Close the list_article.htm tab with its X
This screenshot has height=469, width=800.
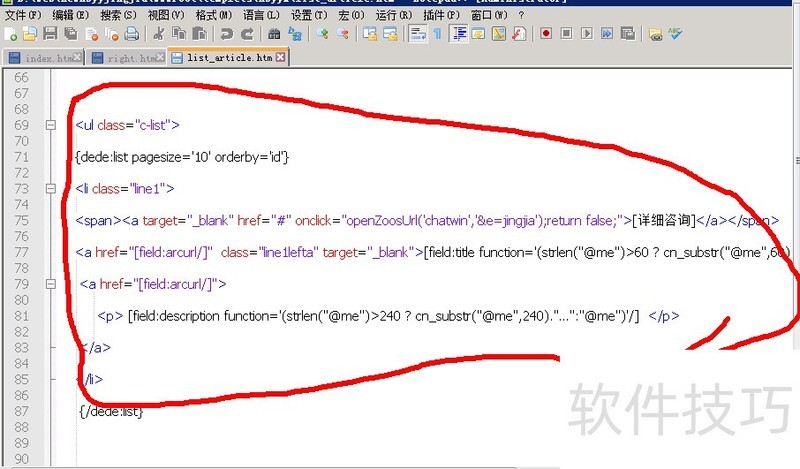(x=280, y=57)
